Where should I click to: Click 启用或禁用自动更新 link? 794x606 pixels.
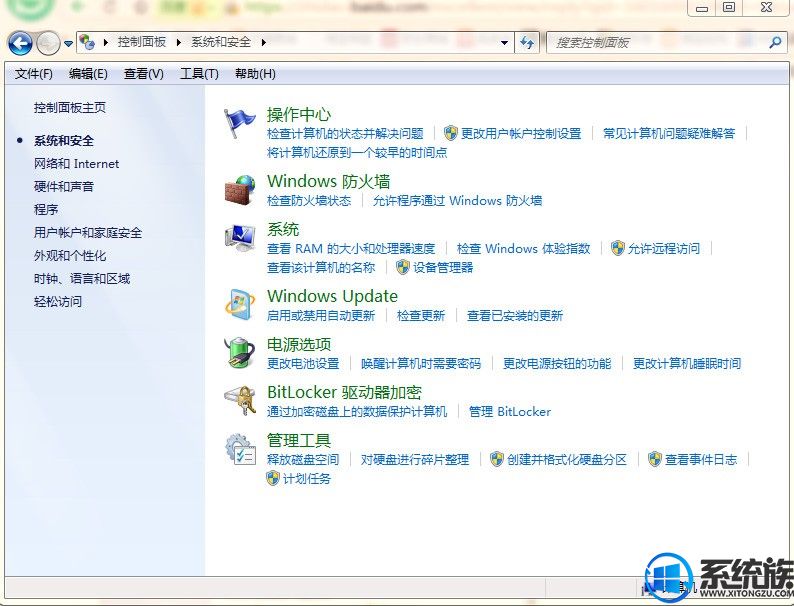pyautogui.click(x=321, y=315)
